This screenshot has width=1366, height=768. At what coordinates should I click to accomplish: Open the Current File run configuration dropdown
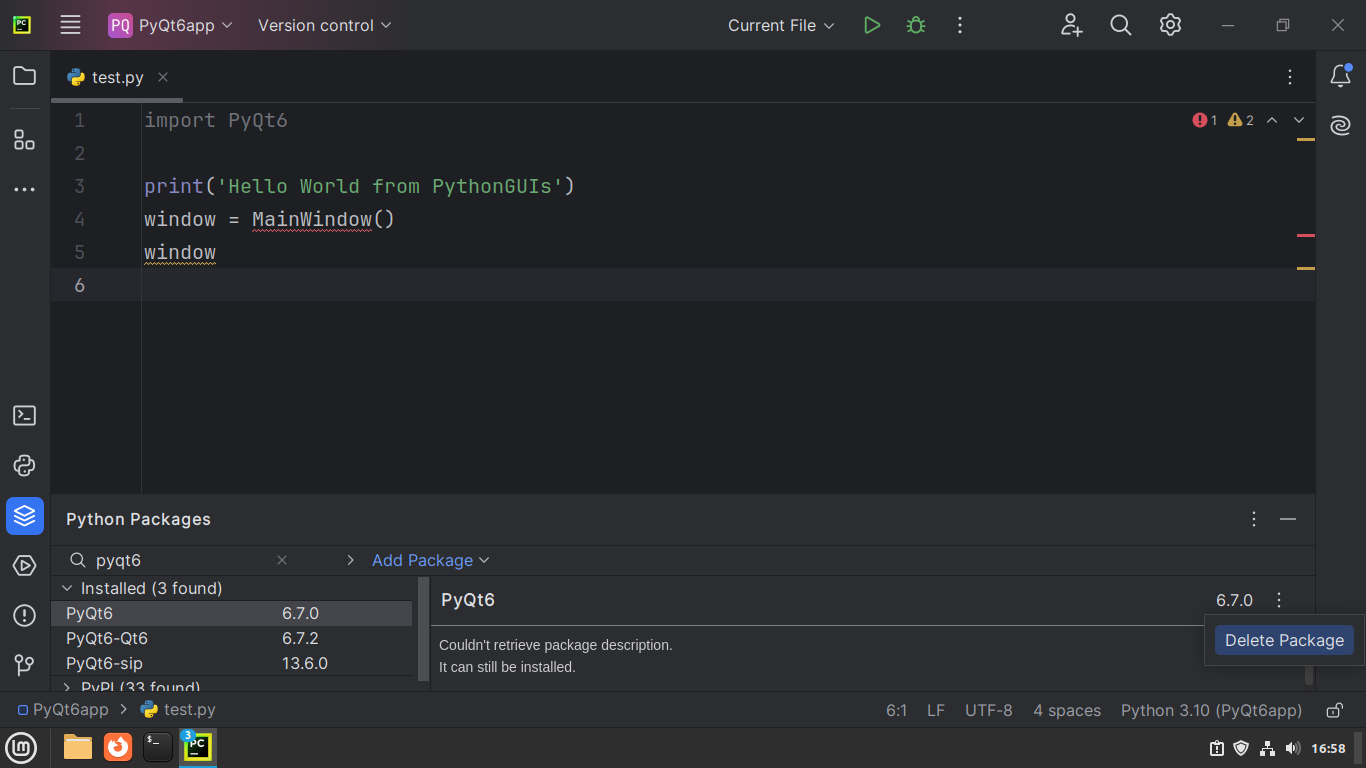[781, 25]
